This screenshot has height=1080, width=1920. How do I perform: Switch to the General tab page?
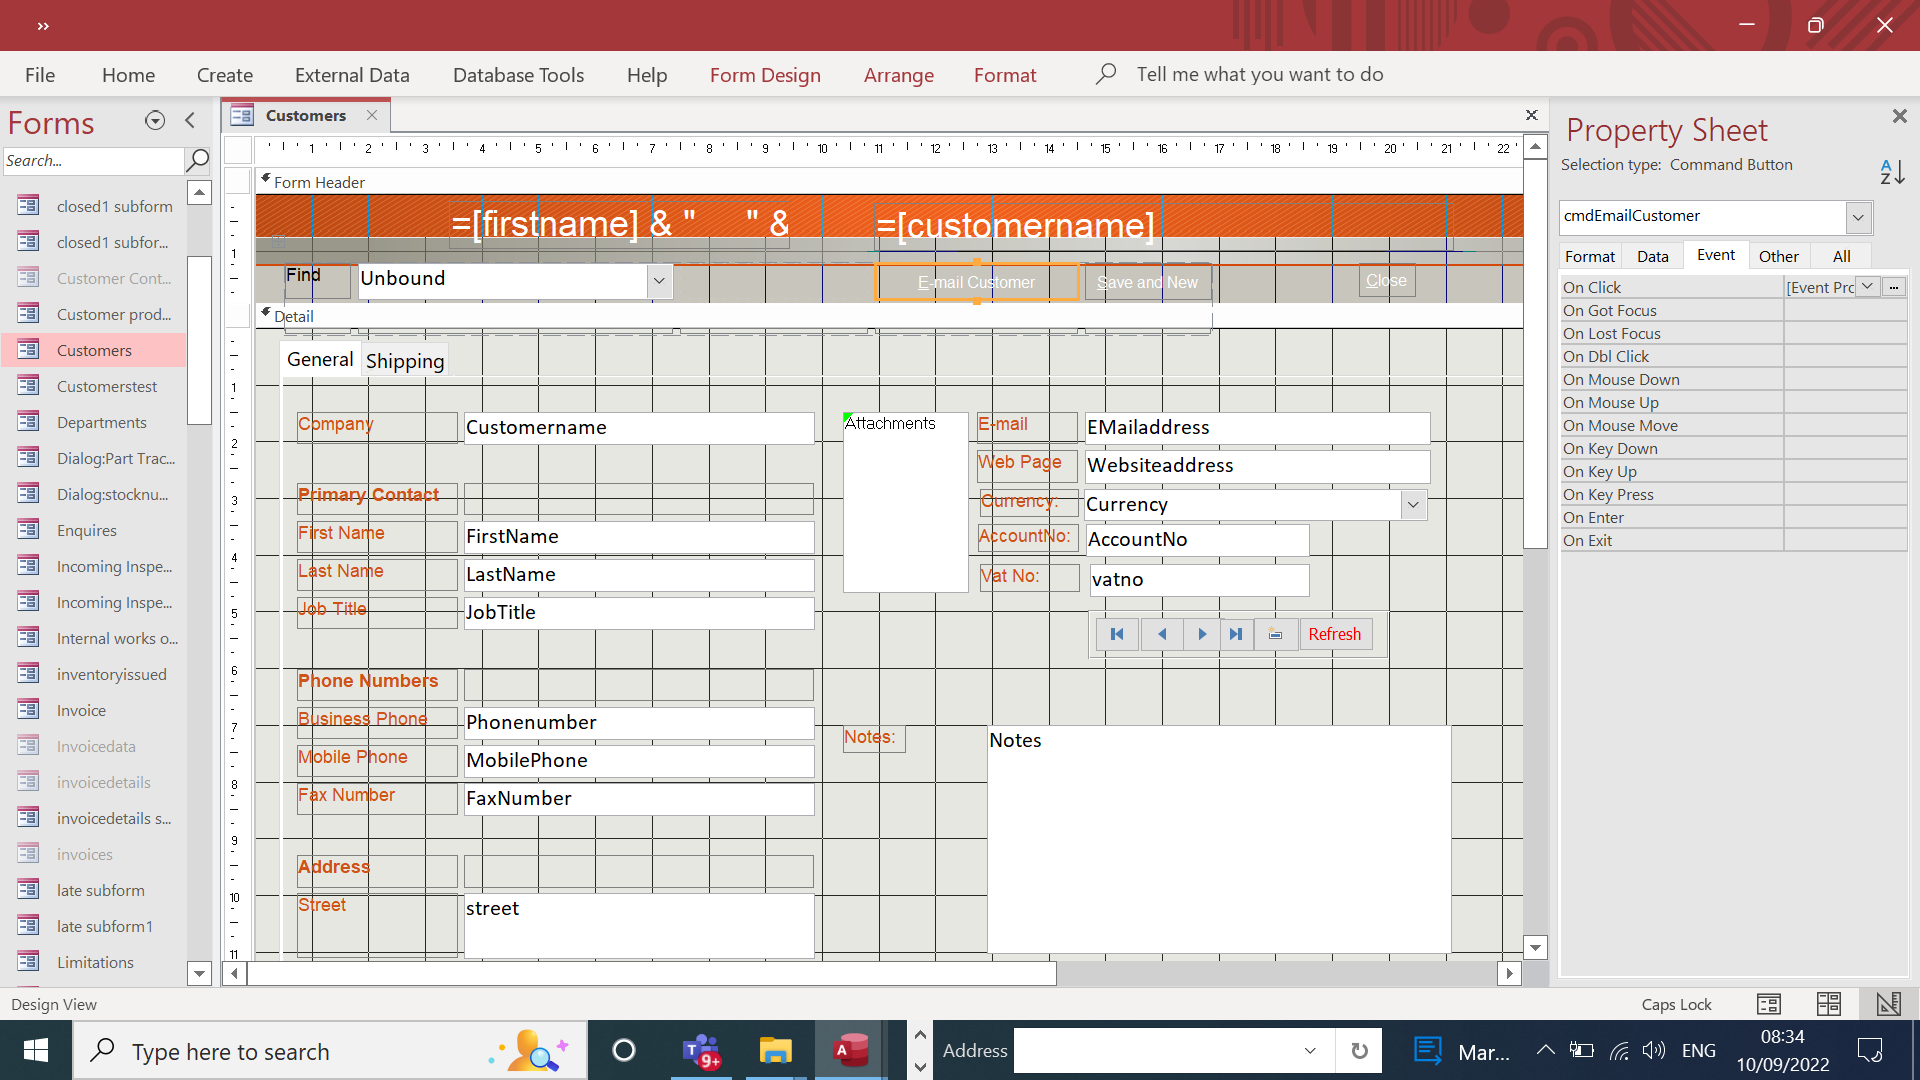320,360
